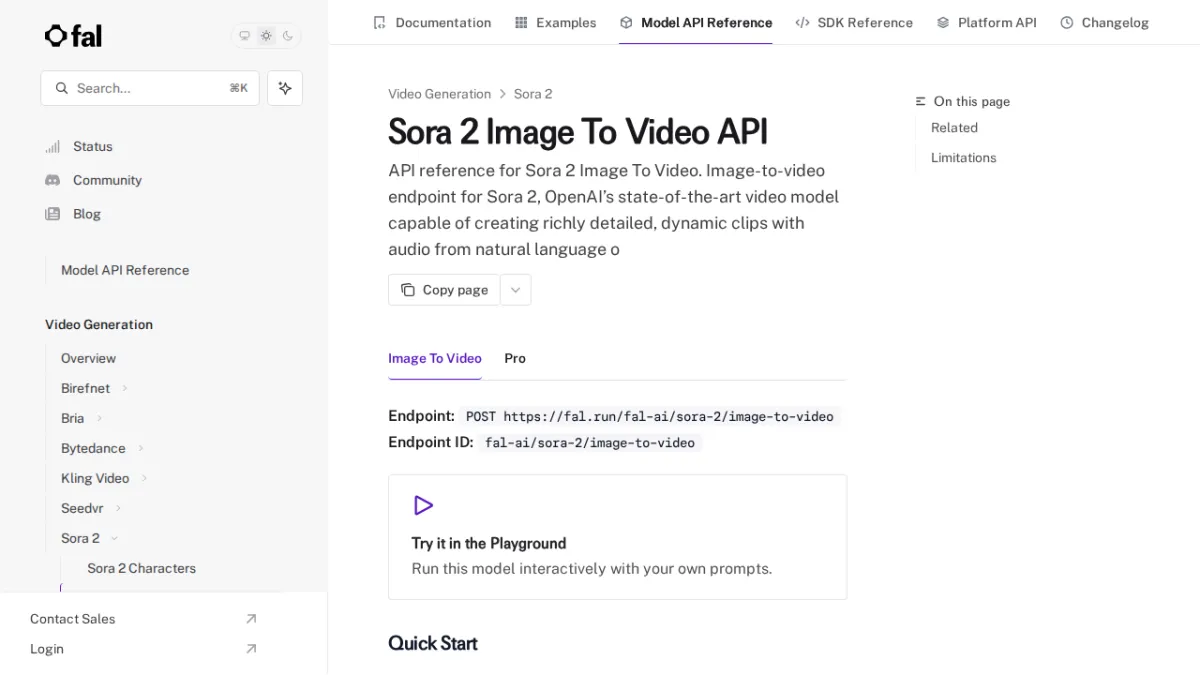Click the Model API Reference cube icon
1200x675 pixels.
coord(626,22)
